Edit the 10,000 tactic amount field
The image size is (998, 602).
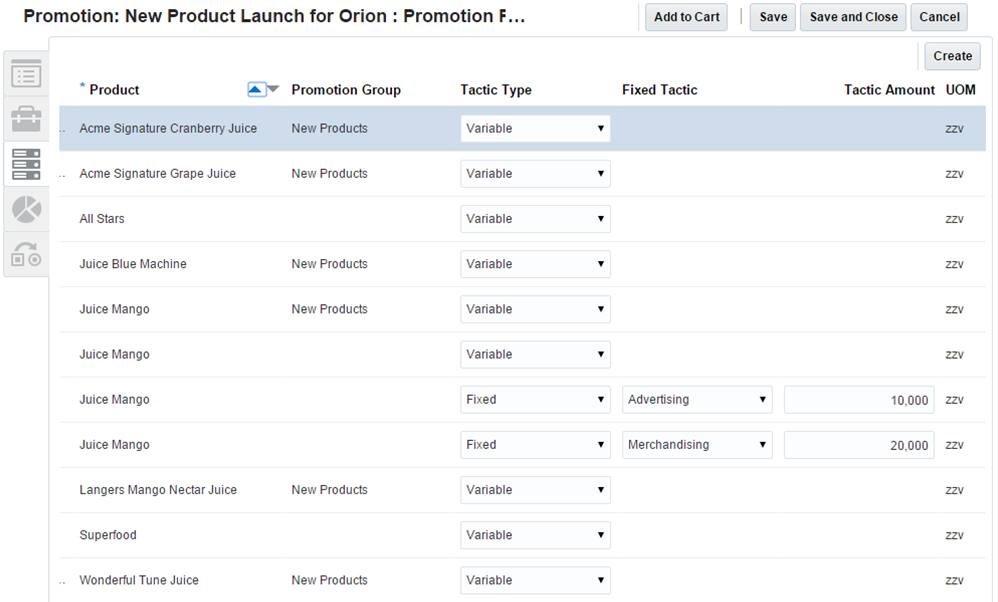coord(859,400)
